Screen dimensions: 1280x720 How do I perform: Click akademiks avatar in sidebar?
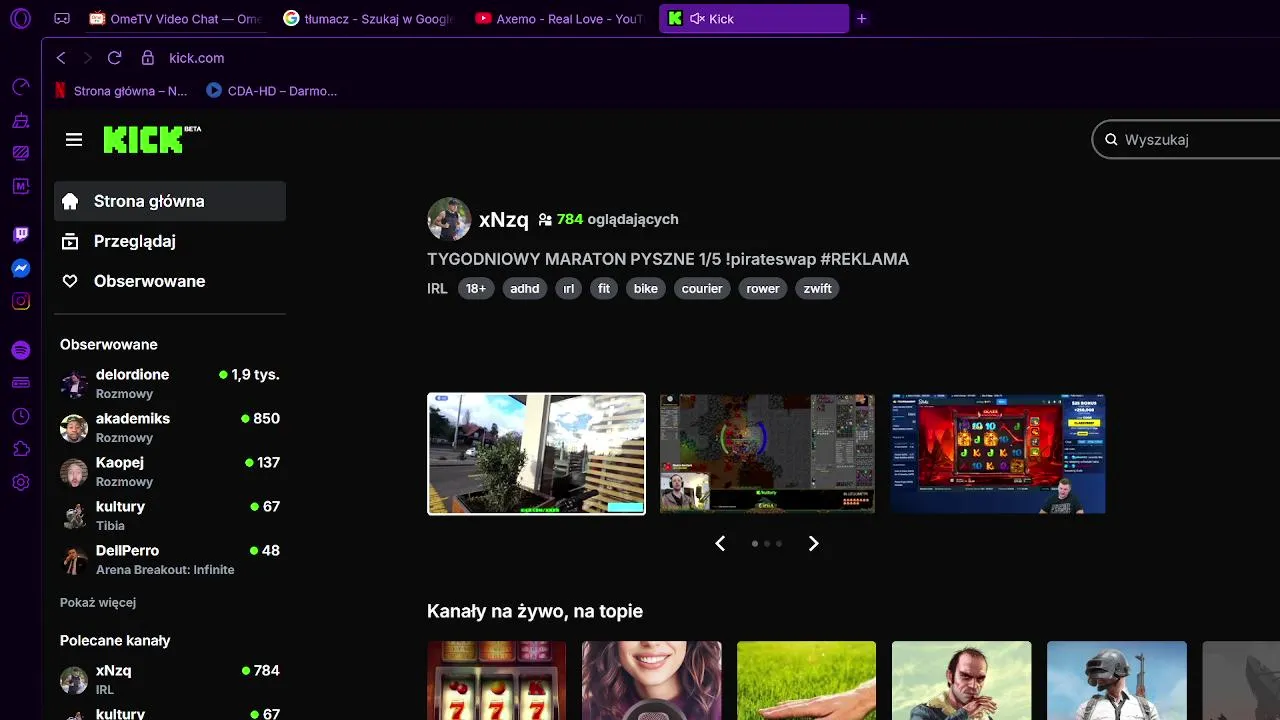(x=74, y=428)
